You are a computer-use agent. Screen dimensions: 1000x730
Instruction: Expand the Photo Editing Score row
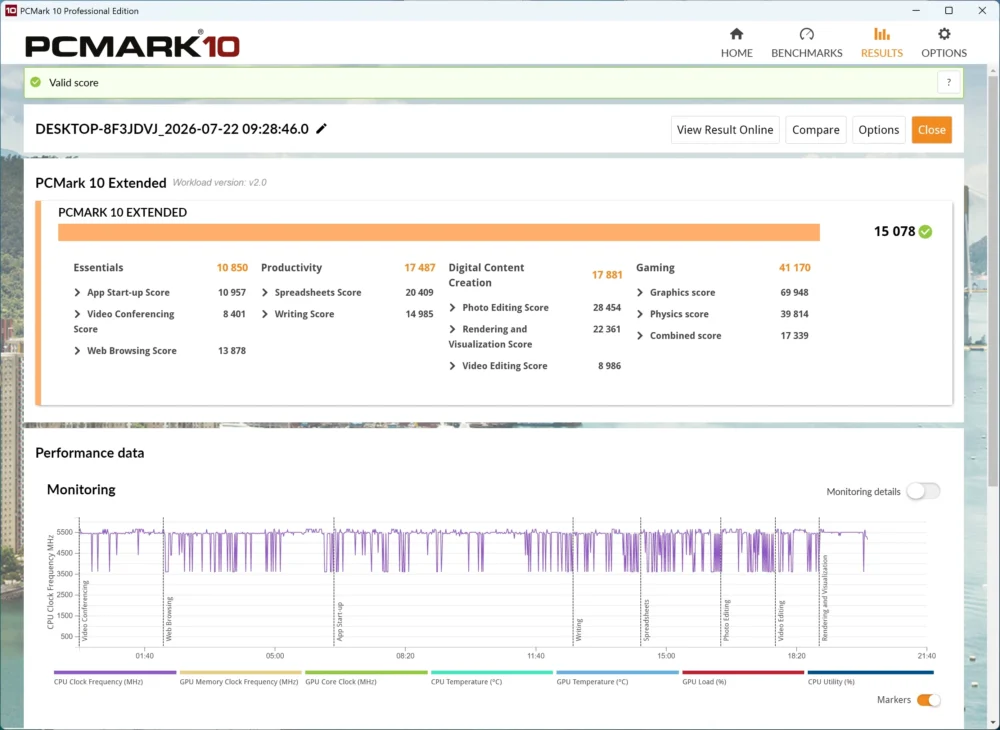point(452,308)
